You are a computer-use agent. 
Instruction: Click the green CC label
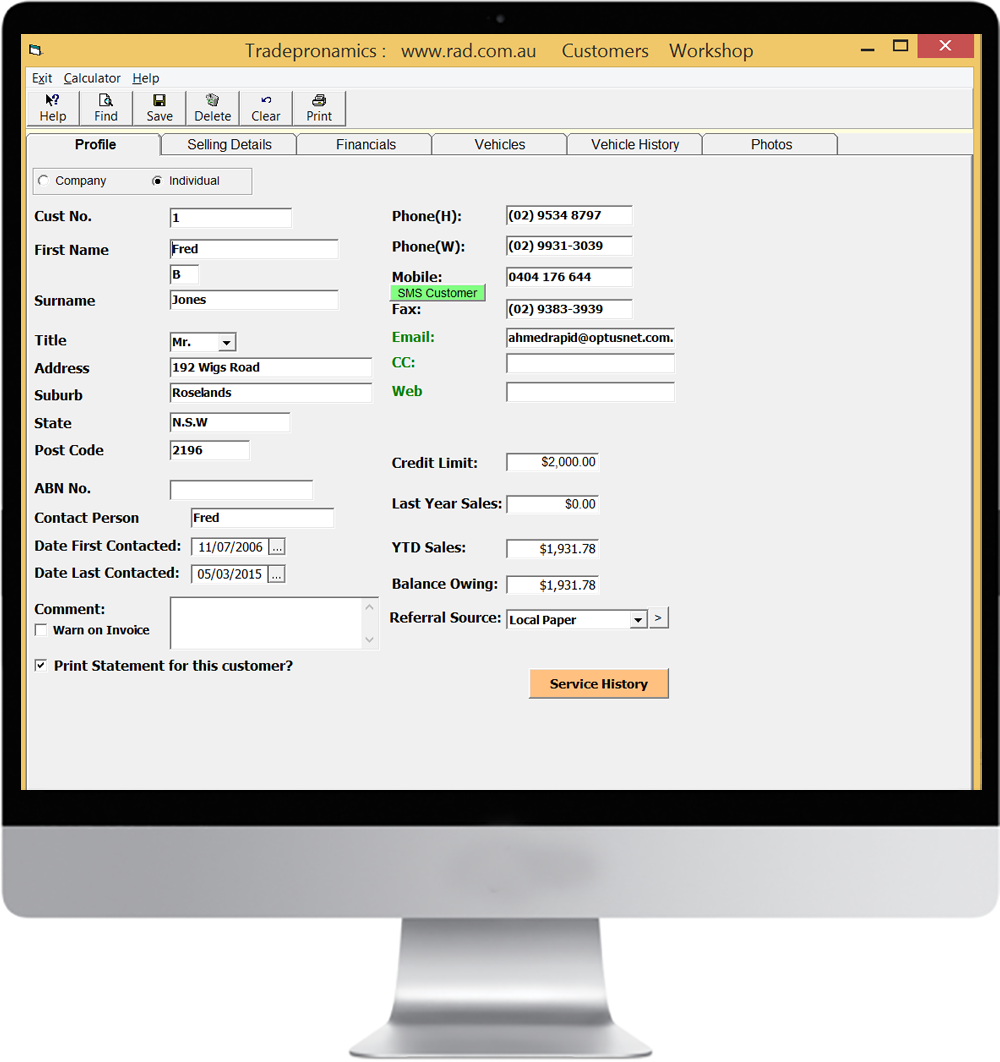pyautogui.click(x=403, y=362)
